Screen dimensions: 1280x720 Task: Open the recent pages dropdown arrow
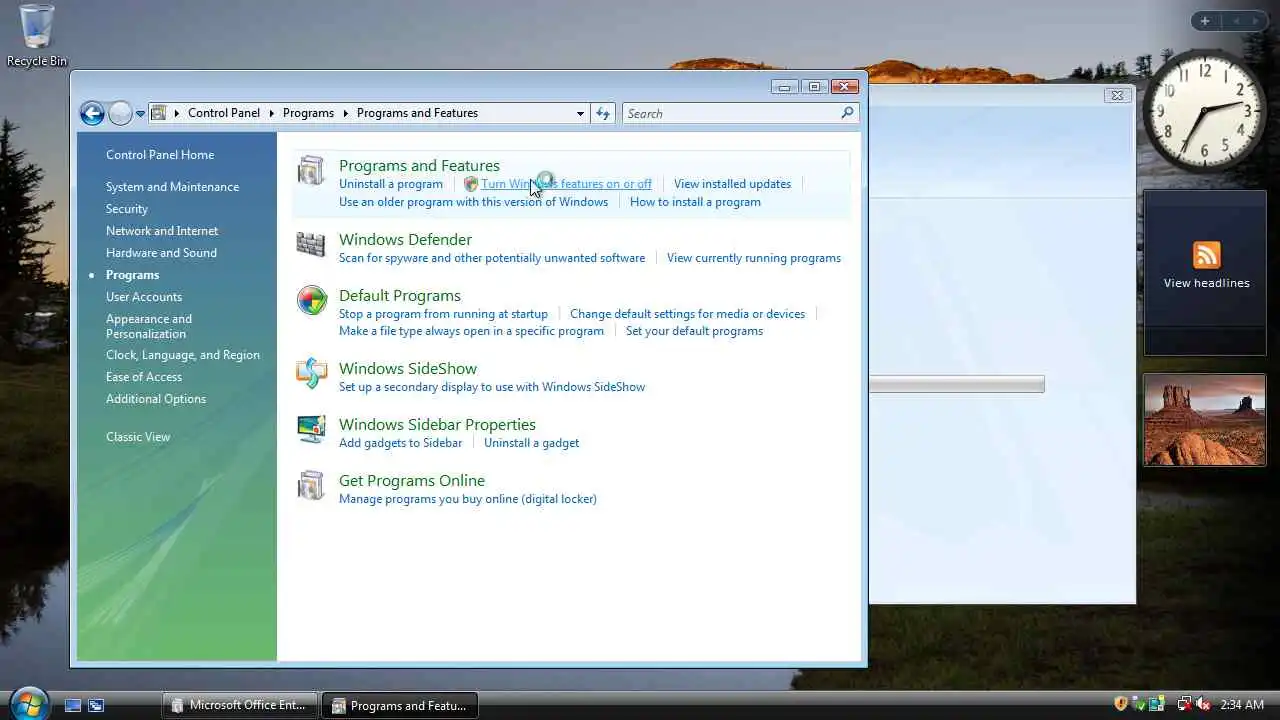pos(141,114)
